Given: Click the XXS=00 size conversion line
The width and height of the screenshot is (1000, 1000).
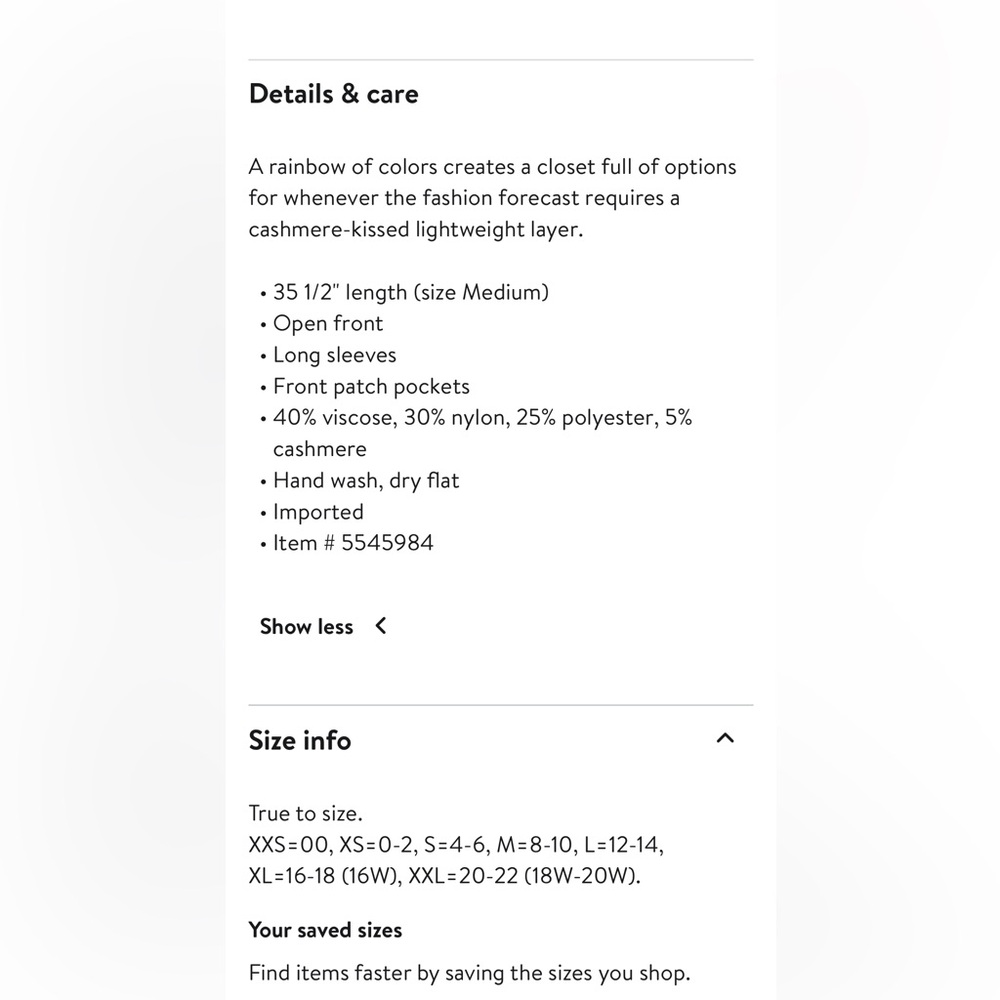Looking at the screenshot, I should click(x=456, y=844).
